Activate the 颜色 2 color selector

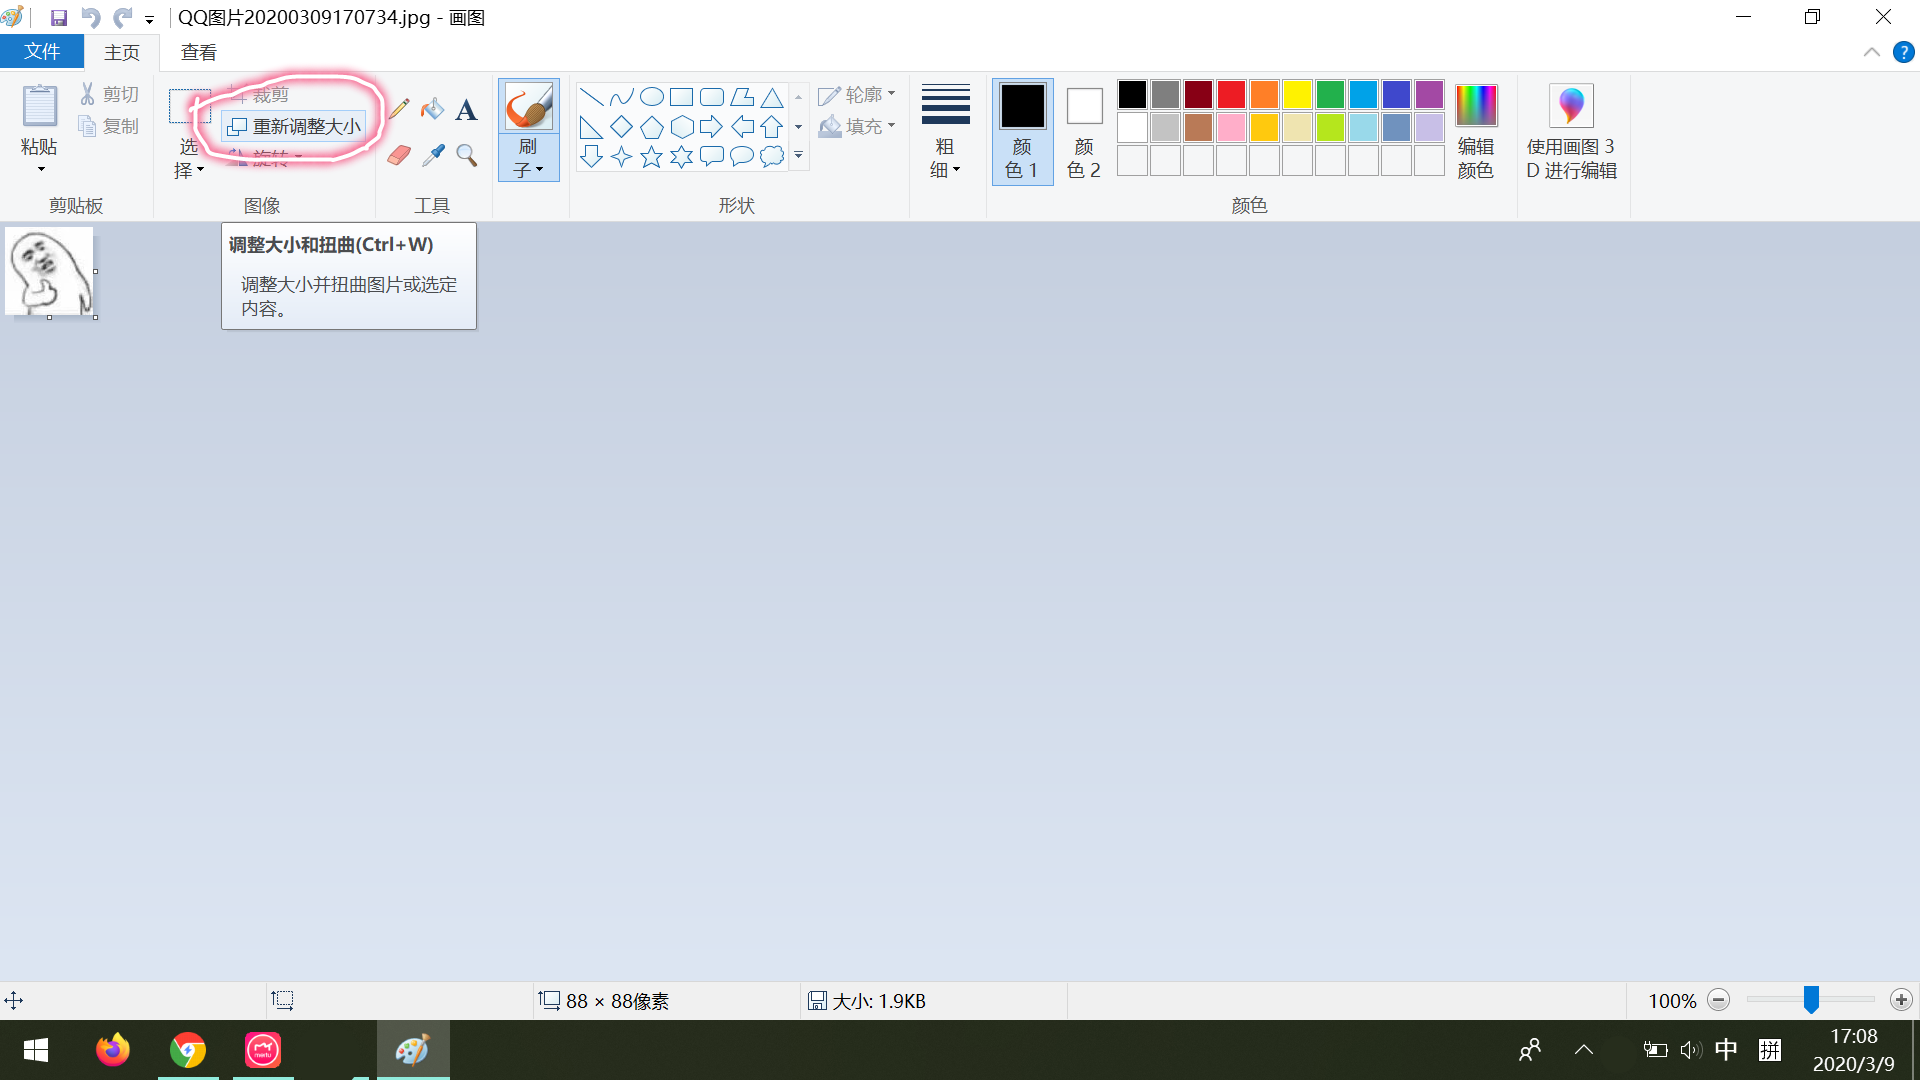[x=1084, y=132]
